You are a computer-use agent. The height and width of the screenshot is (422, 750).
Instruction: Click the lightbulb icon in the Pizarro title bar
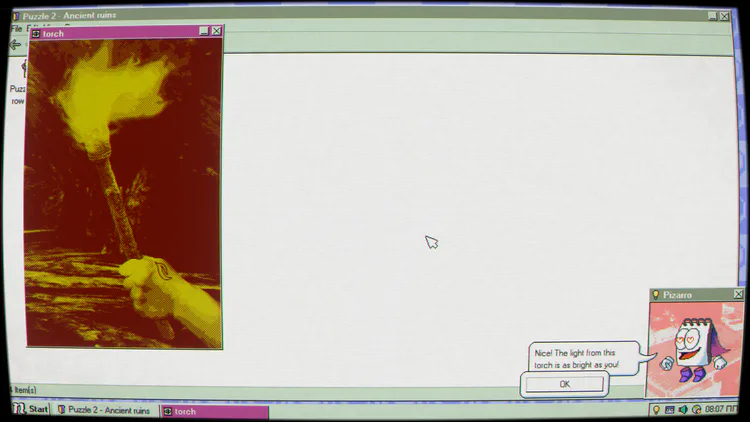click(656, 295)
